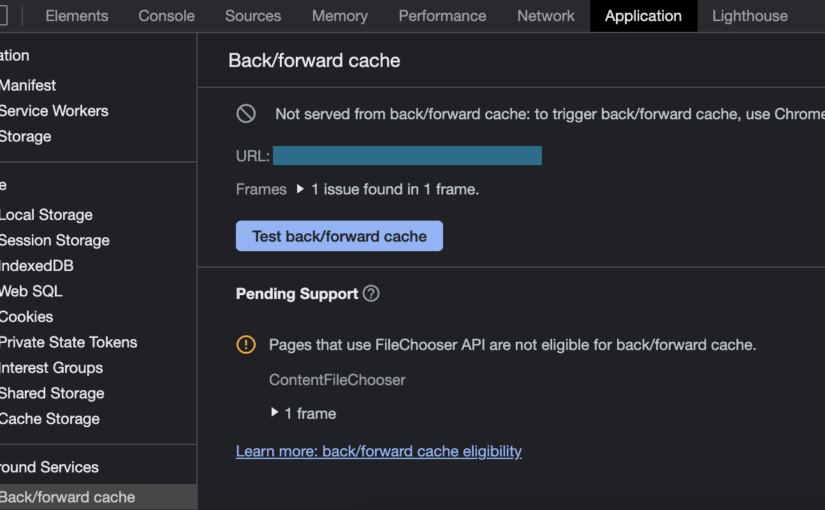
Task: Expand the '1 frame' disclosure triangle
Action: [x=275, y=413]
